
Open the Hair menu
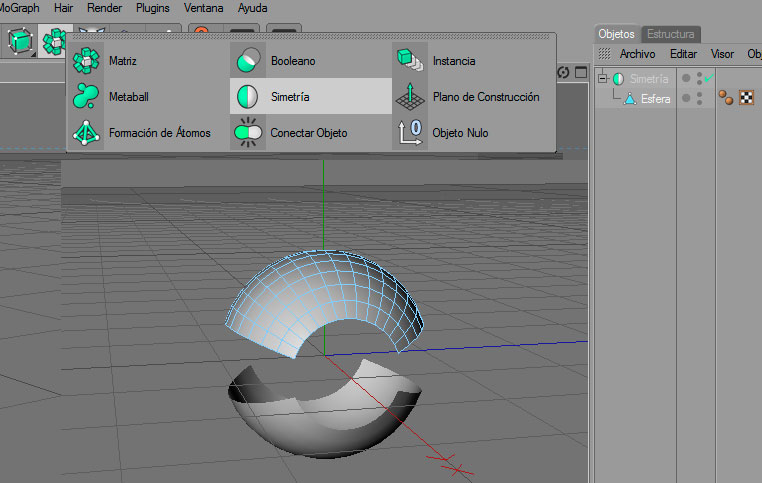(x=63, y=8)
